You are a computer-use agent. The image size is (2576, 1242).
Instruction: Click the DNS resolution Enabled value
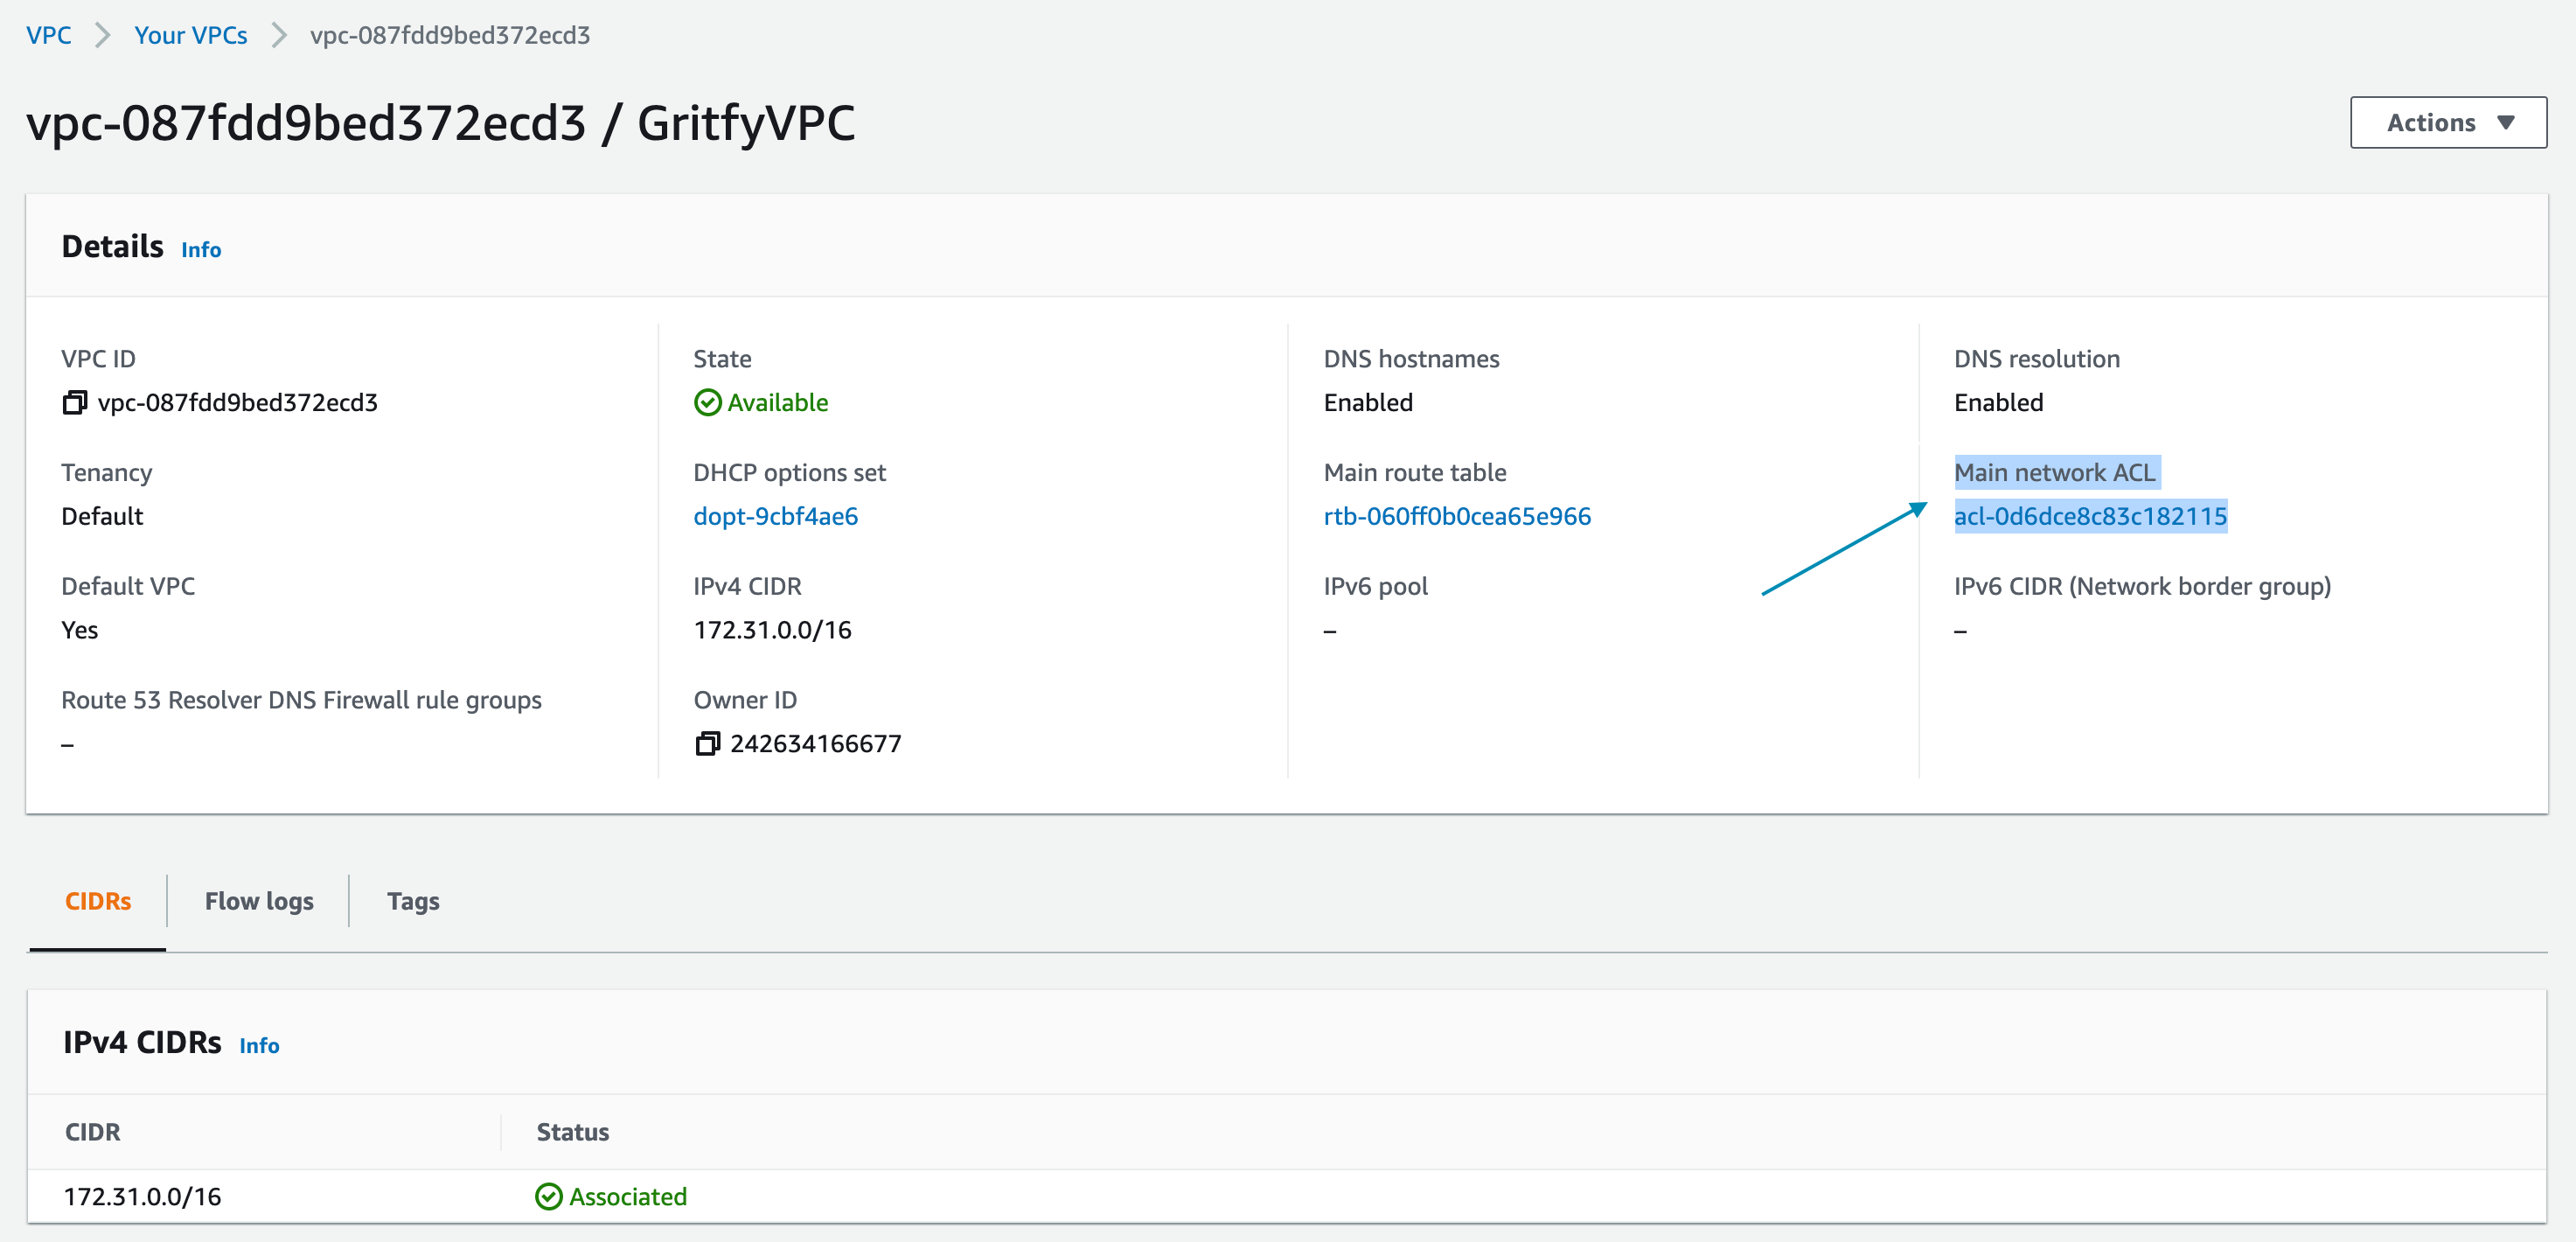point(1999,403)
